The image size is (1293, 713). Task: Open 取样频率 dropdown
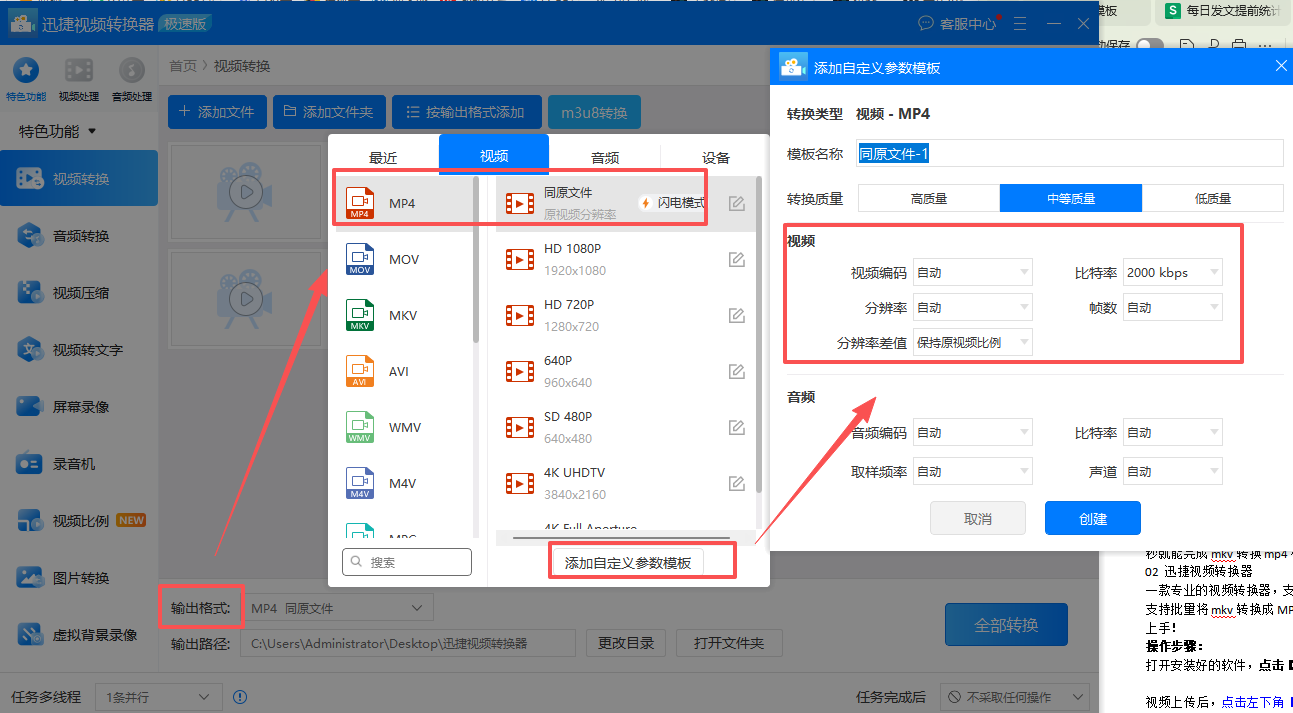click(973, 471)
